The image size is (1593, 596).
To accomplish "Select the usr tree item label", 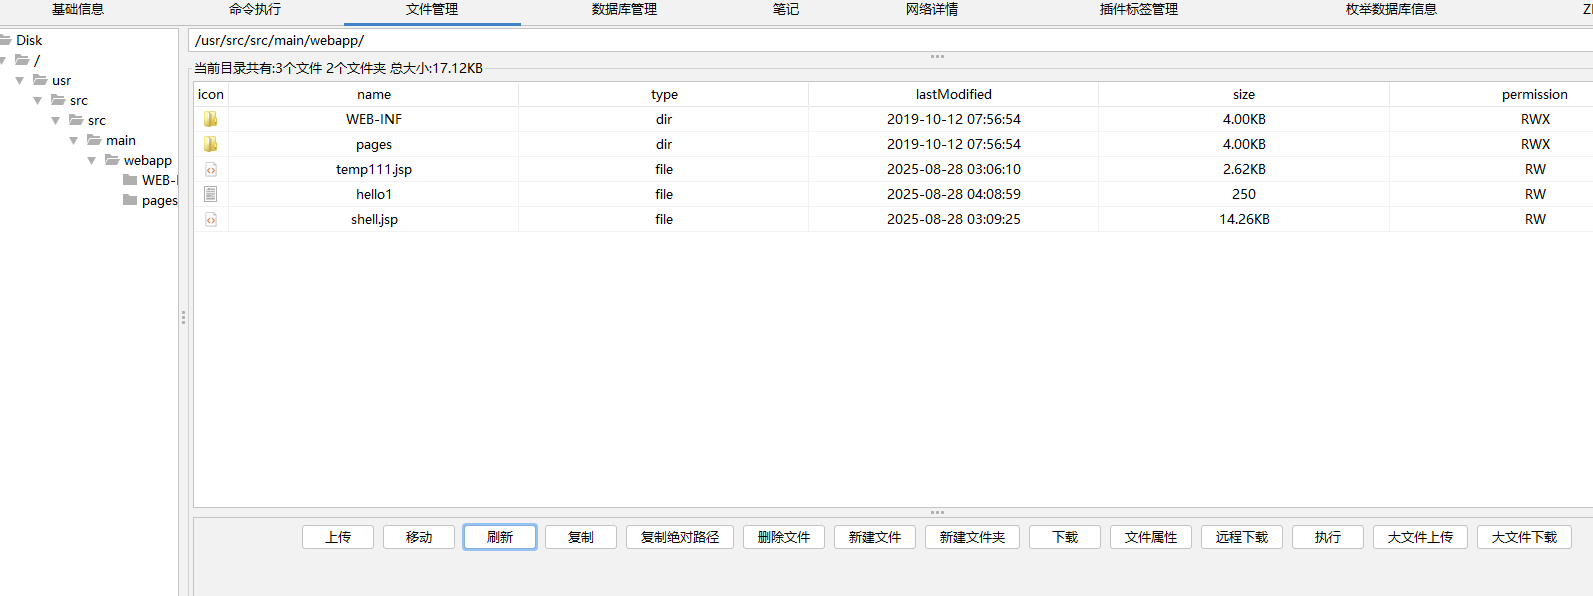I will coord(62,80).
